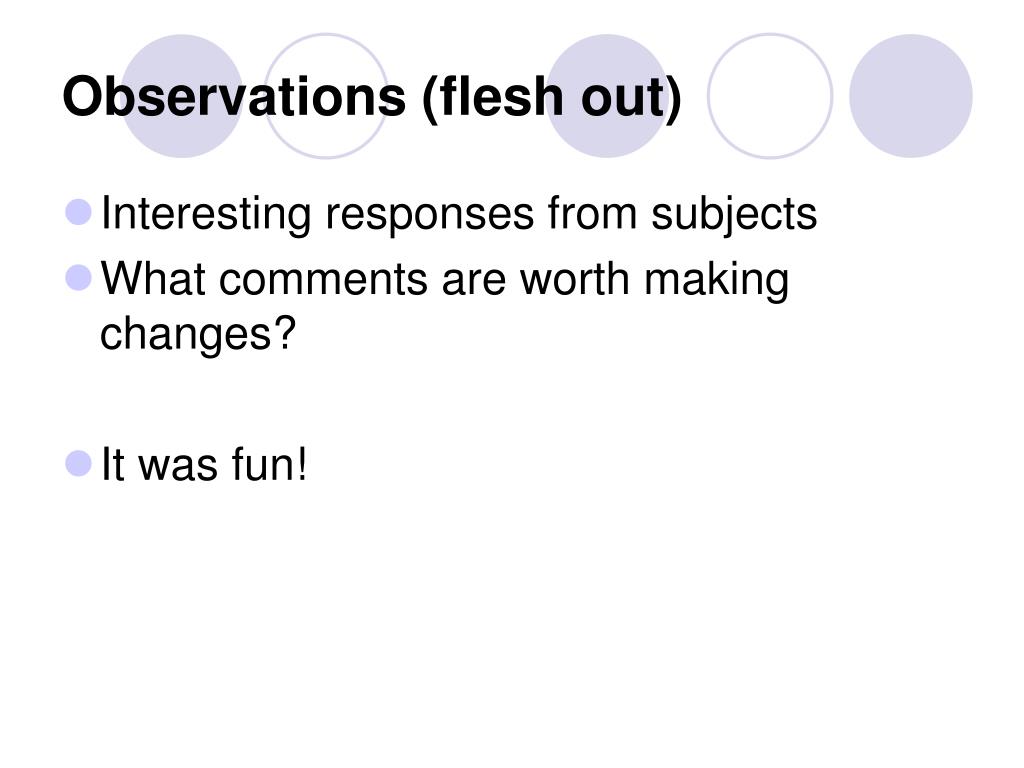Click the first outlined circle in header
Screen dimensions: 1024x768
tap(326, 96)
